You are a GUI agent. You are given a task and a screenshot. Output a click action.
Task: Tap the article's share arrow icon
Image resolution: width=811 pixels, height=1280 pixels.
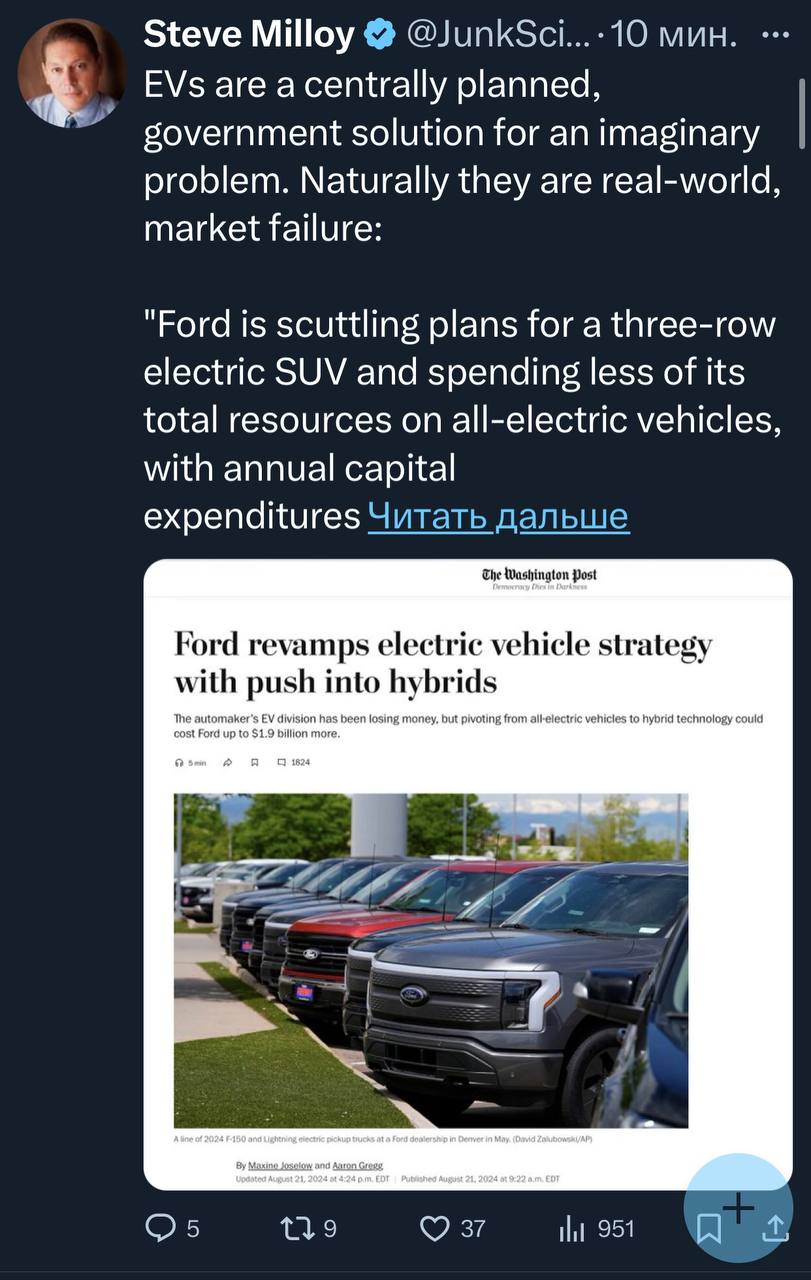point(227,762)
